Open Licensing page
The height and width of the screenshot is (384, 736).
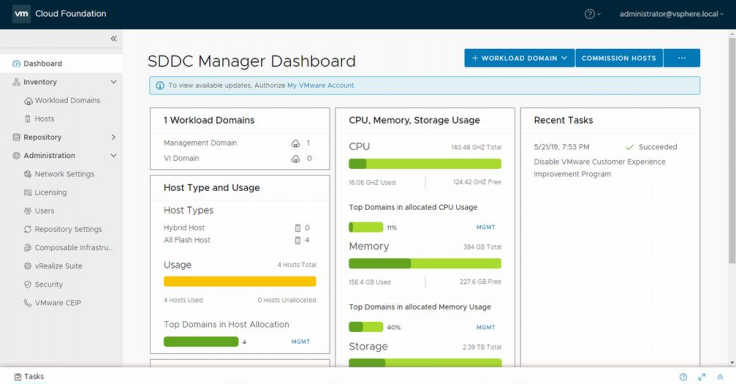point(51,192)
